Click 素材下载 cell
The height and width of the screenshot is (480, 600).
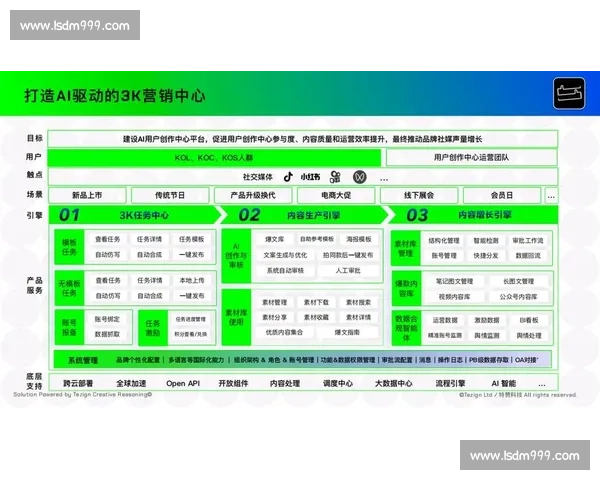coord(316,302)
